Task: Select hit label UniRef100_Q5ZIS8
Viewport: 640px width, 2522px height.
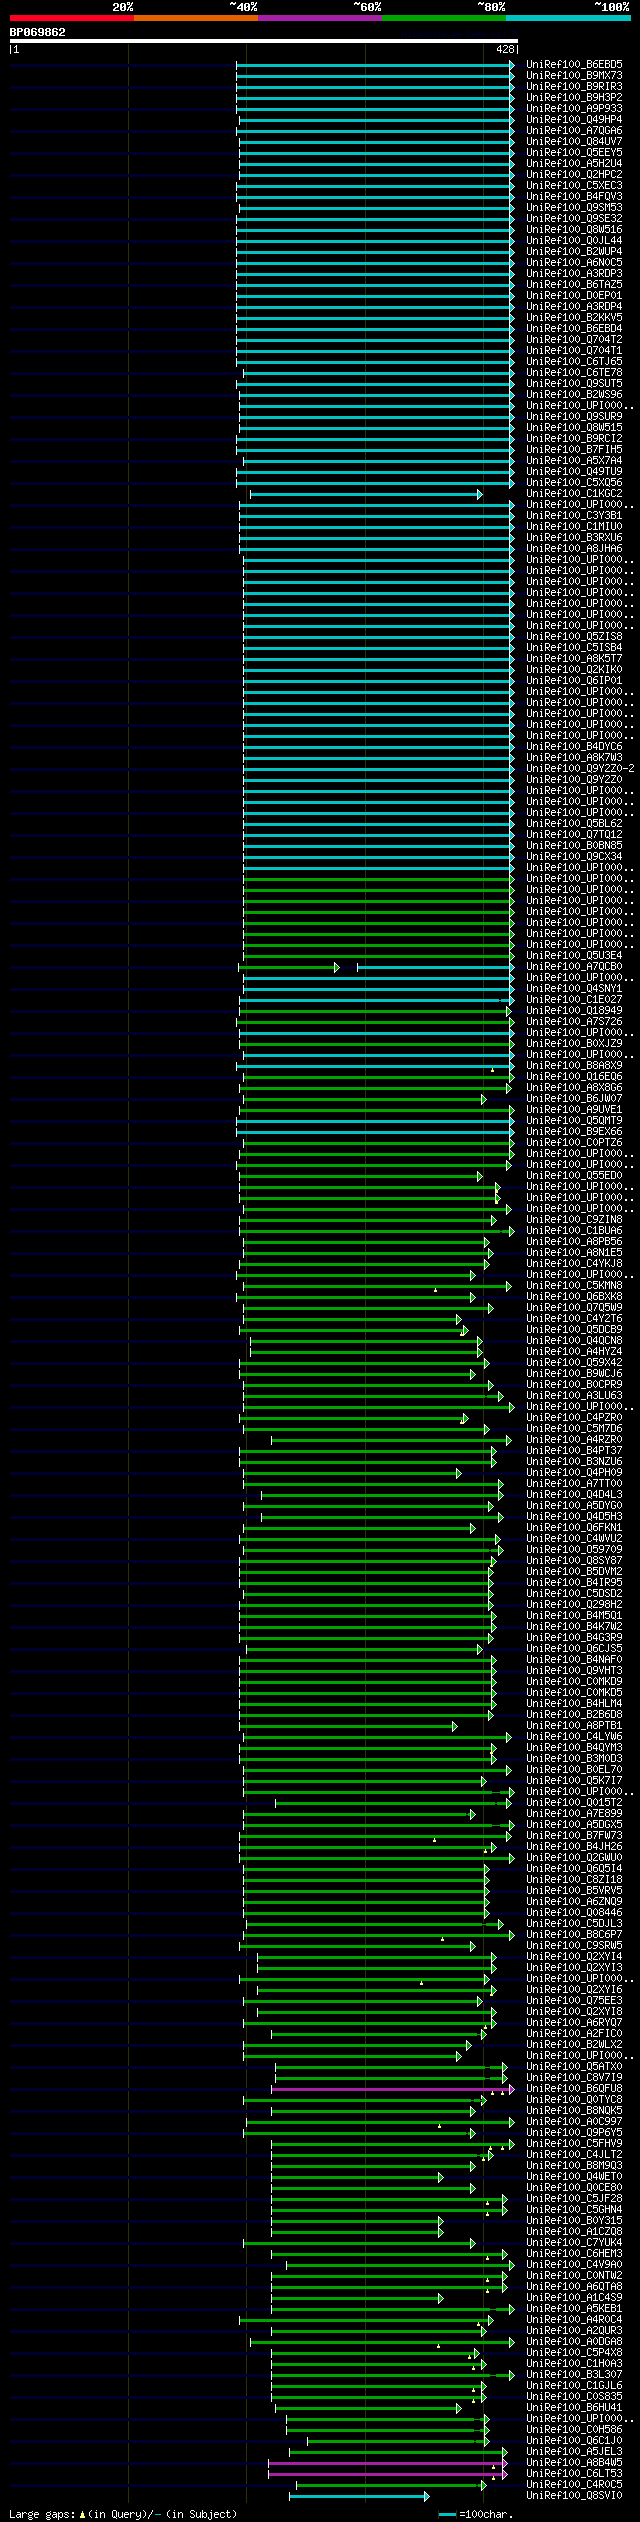Action: coord(574,637)
